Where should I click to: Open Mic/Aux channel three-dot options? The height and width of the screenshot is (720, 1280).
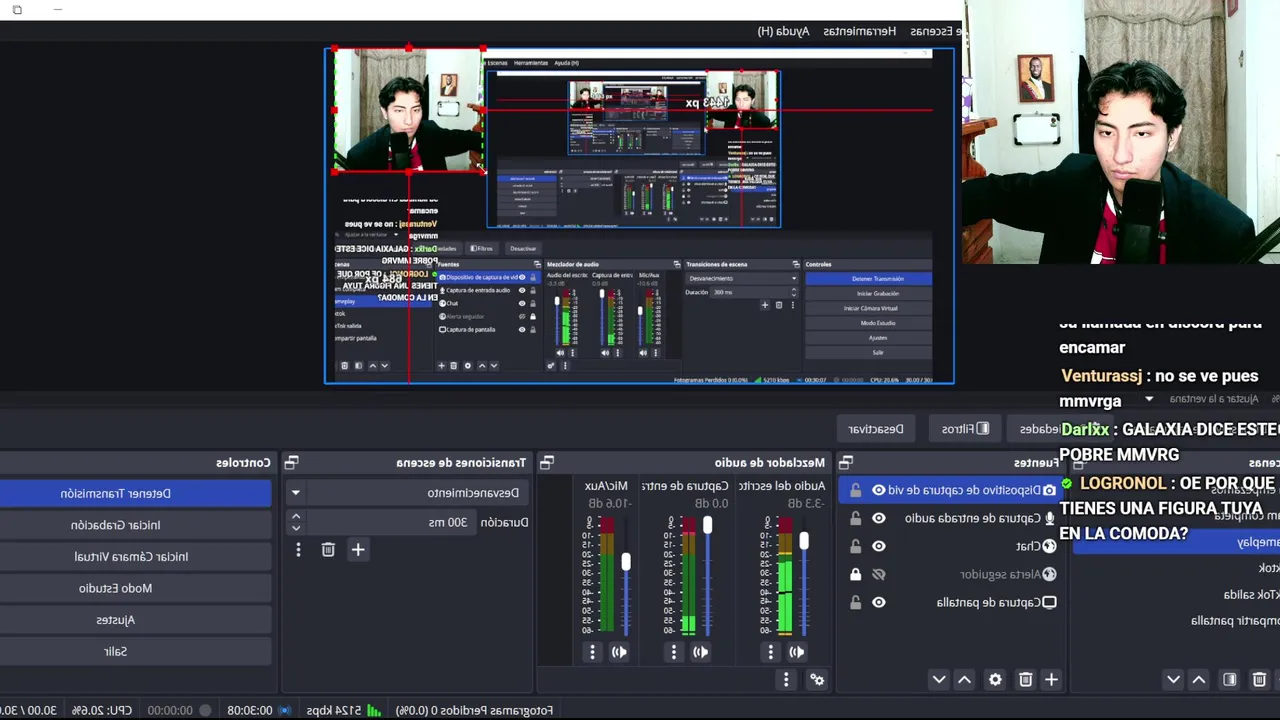[x=592, y=652]
